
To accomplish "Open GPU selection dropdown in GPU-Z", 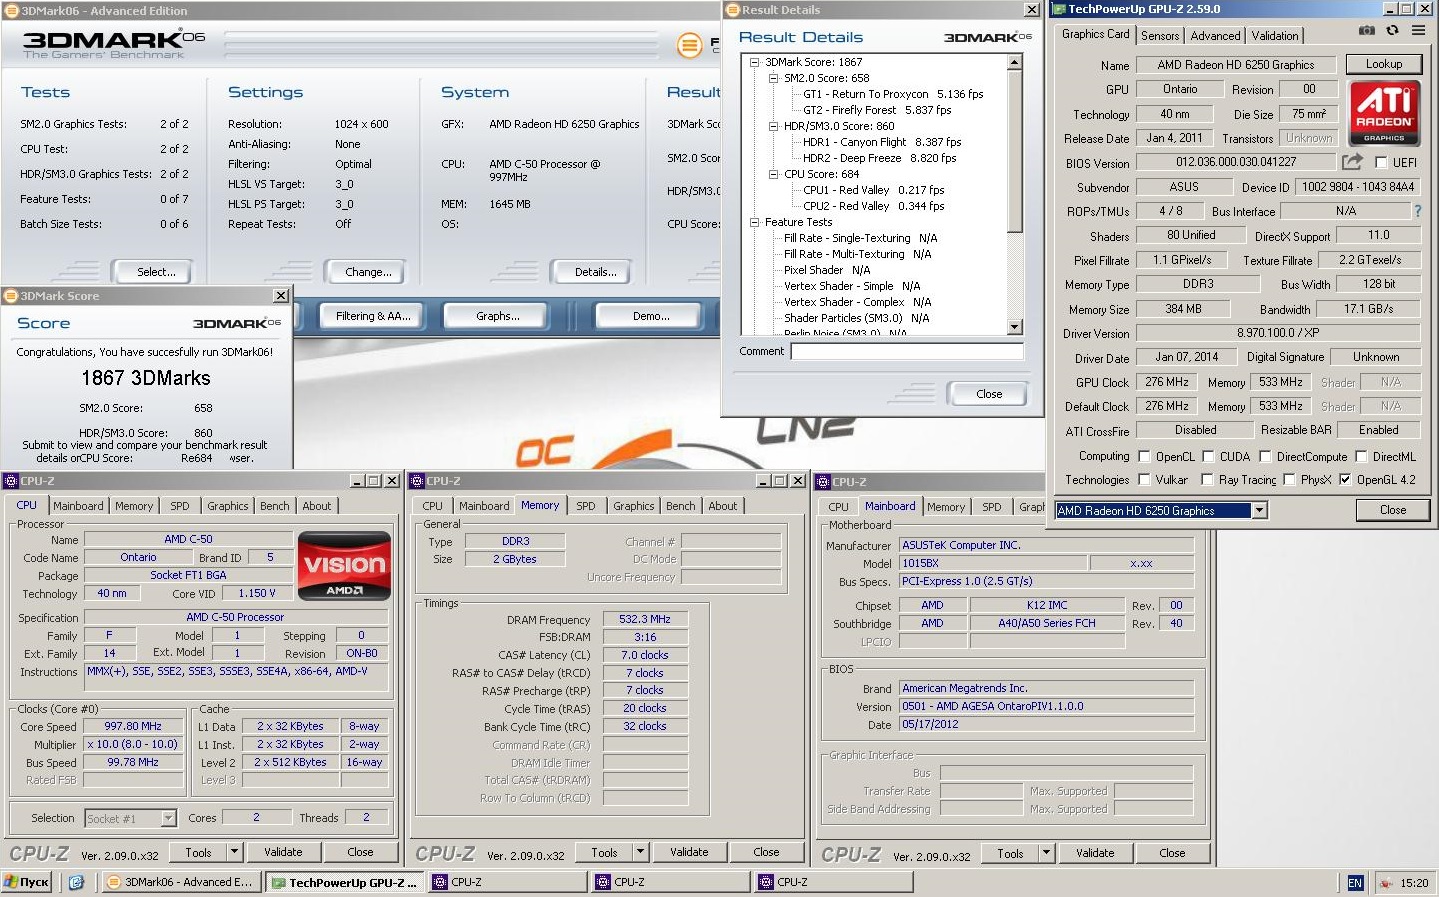I will tap(1259, 511).
